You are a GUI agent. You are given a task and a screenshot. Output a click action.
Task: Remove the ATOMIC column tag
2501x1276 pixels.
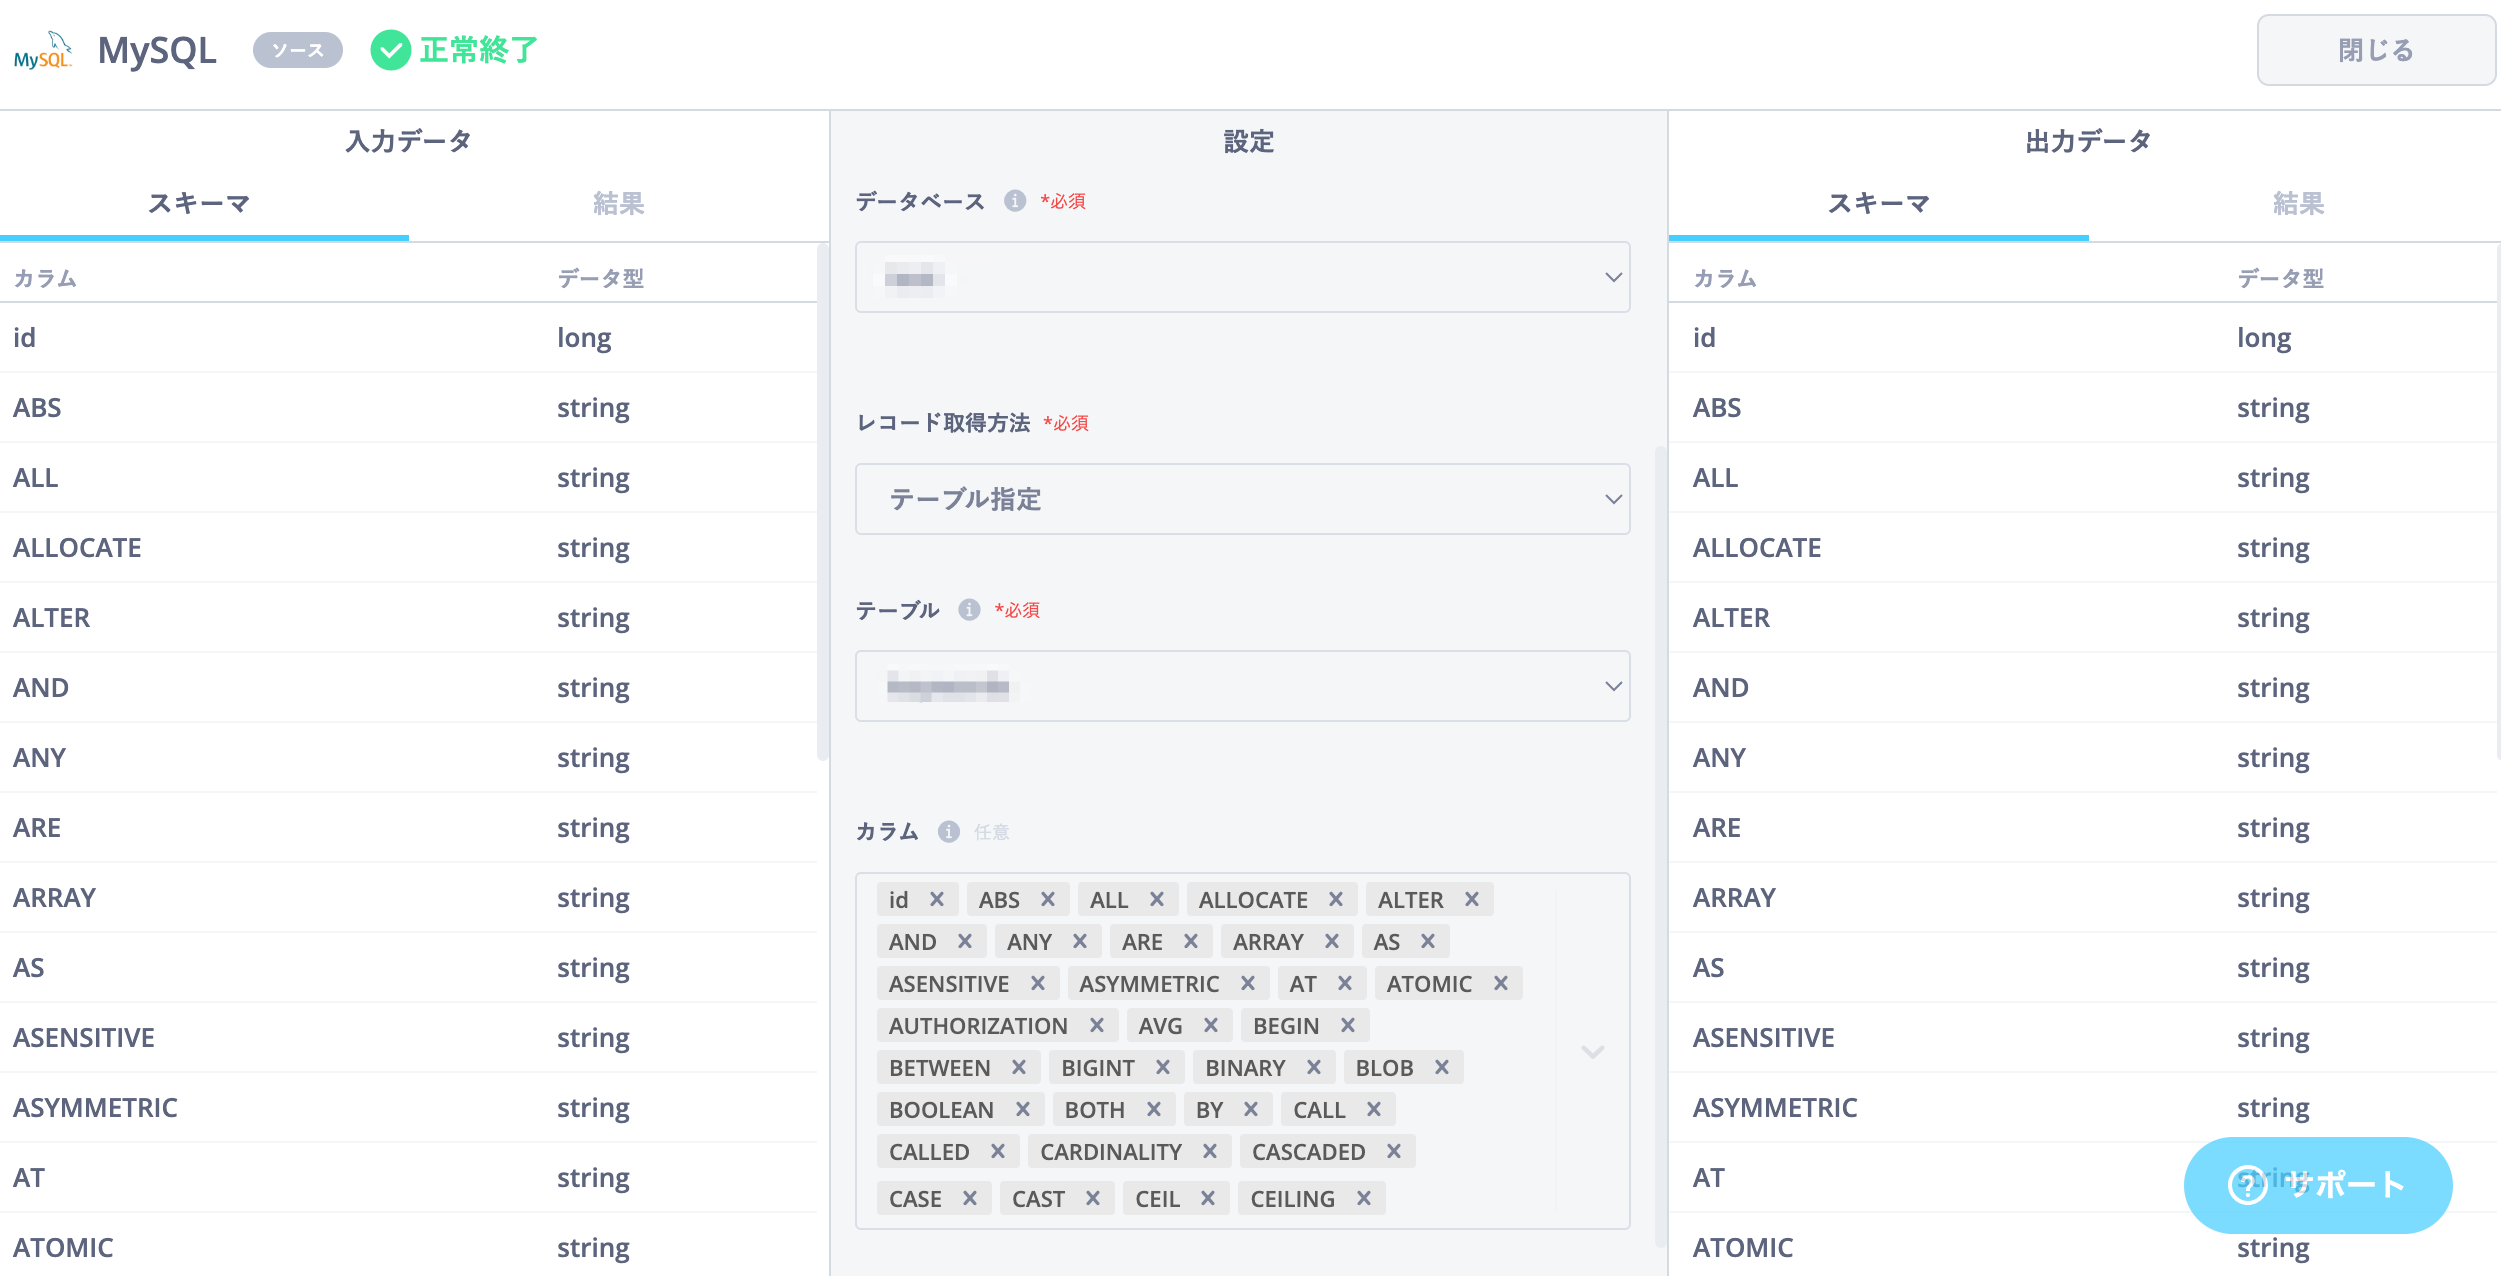point(1501,983)
